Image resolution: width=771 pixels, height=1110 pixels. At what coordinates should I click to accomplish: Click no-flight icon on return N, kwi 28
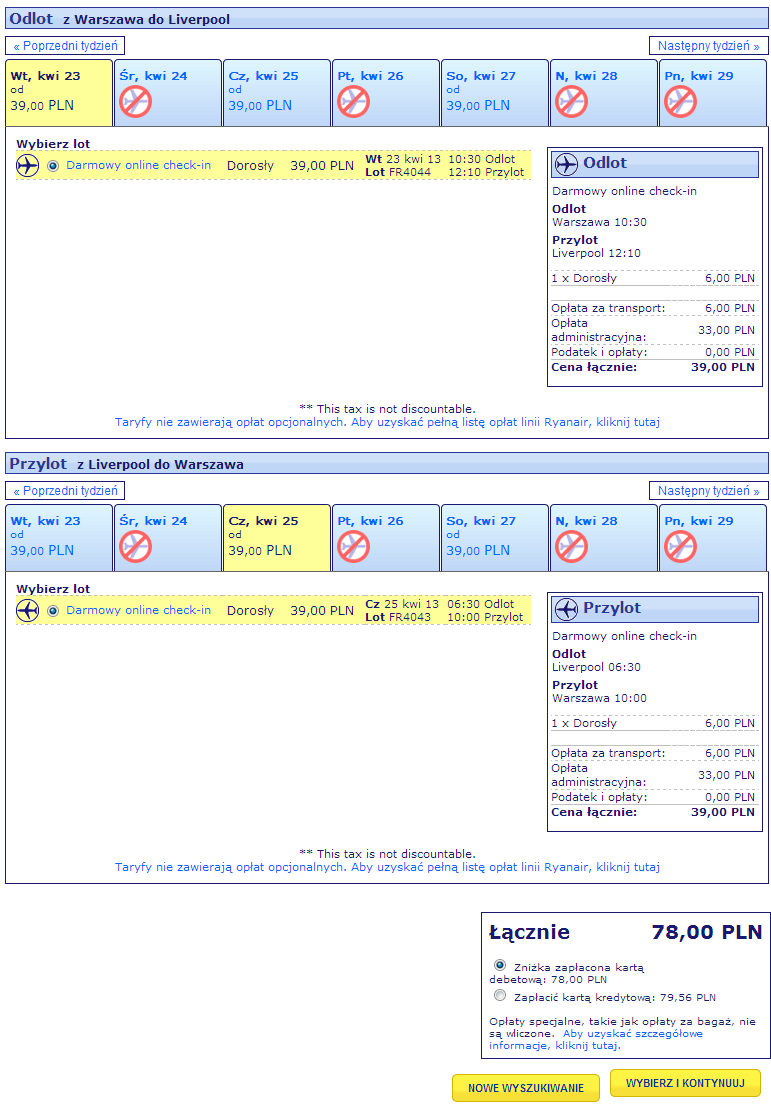coord(571,547)
